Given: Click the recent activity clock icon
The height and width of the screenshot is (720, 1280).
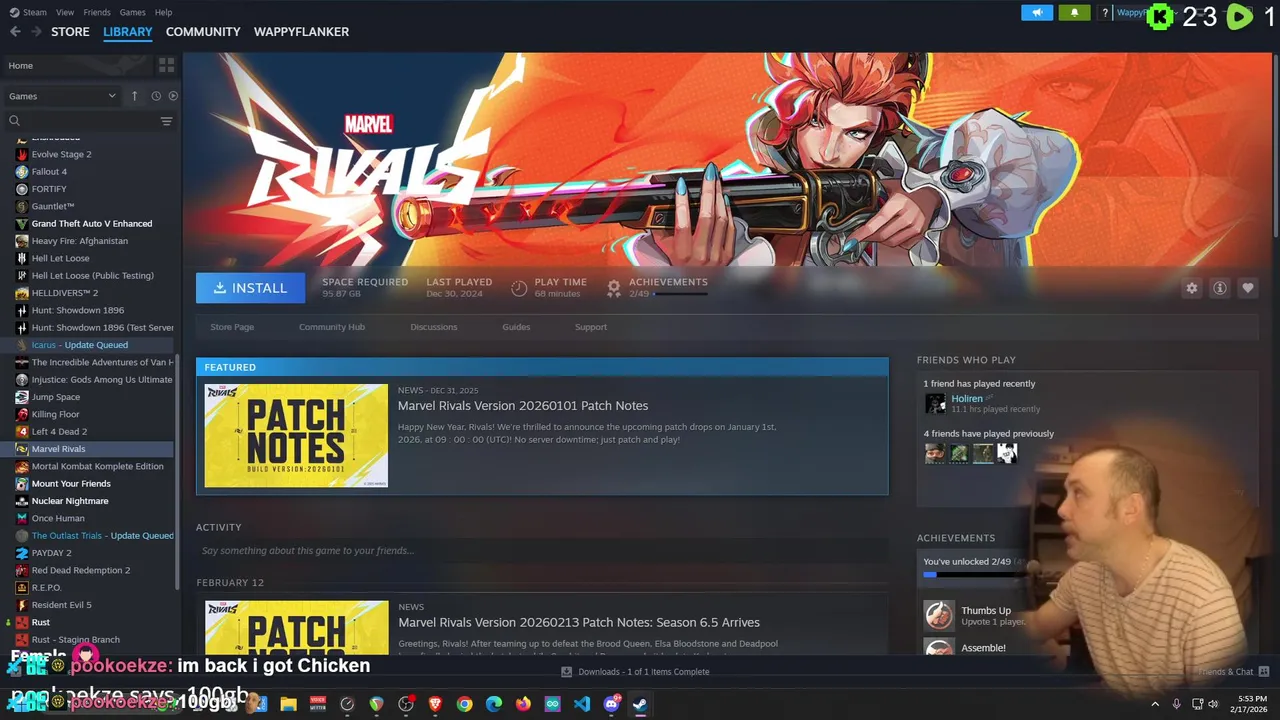Looking at the screenshot, I should coord(156,96).
